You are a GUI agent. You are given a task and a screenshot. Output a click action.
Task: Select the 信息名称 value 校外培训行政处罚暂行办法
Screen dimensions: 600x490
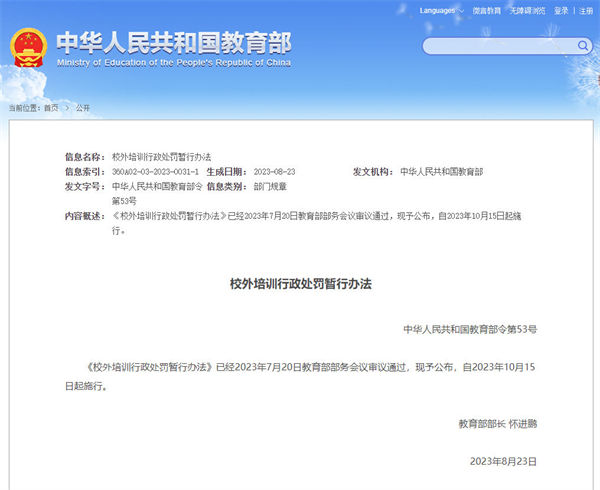pyautogui.click(x=161, y=157)
